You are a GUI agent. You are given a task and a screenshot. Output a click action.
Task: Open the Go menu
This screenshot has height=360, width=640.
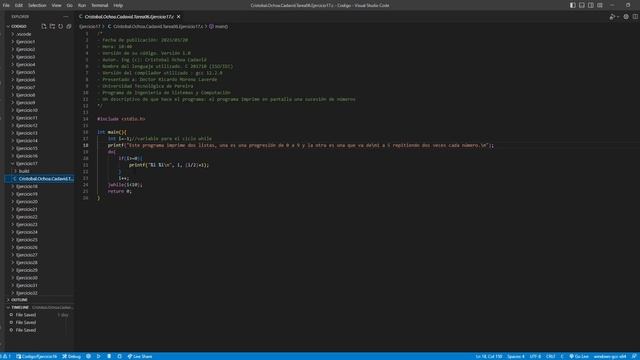(x=69, y=5)
